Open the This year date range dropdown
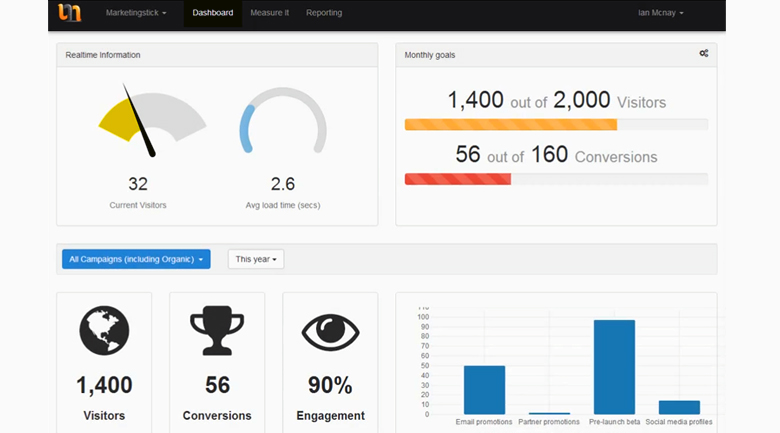780x433 pixels. 256,259
